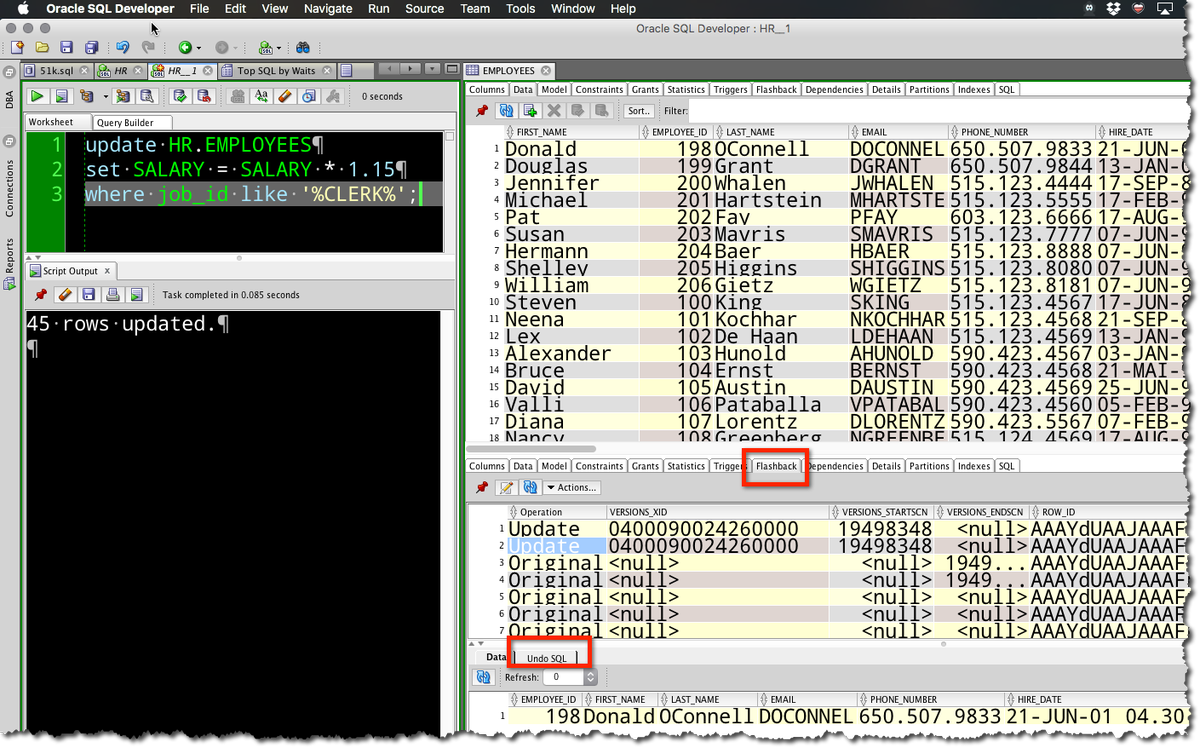Navigate back with green arrow button
This screenshot has width=1200, height=748.
185,47
